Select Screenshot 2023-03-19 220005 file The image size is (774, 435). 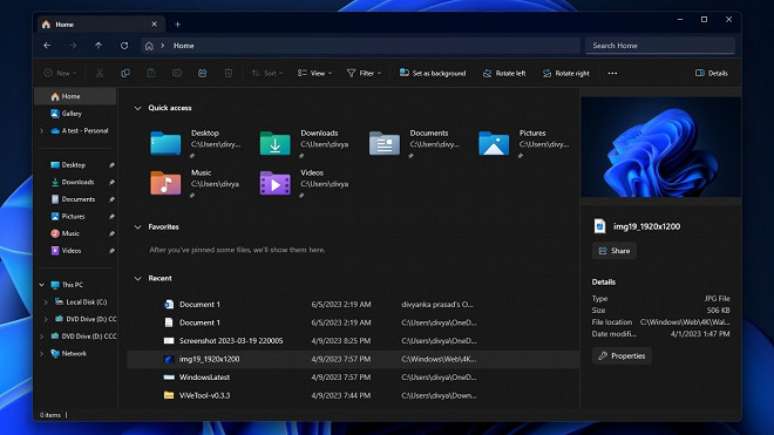(x=353, y=341)
